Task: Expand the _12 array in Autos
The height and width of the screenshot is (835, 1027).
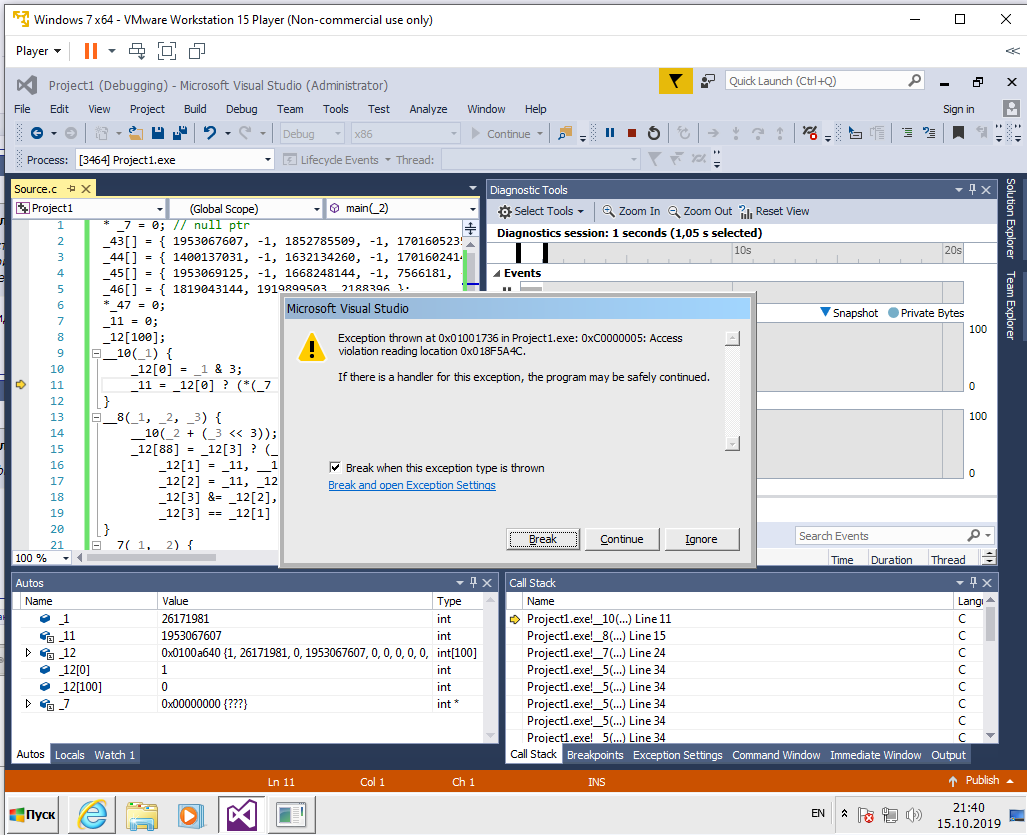Action: 29,653
